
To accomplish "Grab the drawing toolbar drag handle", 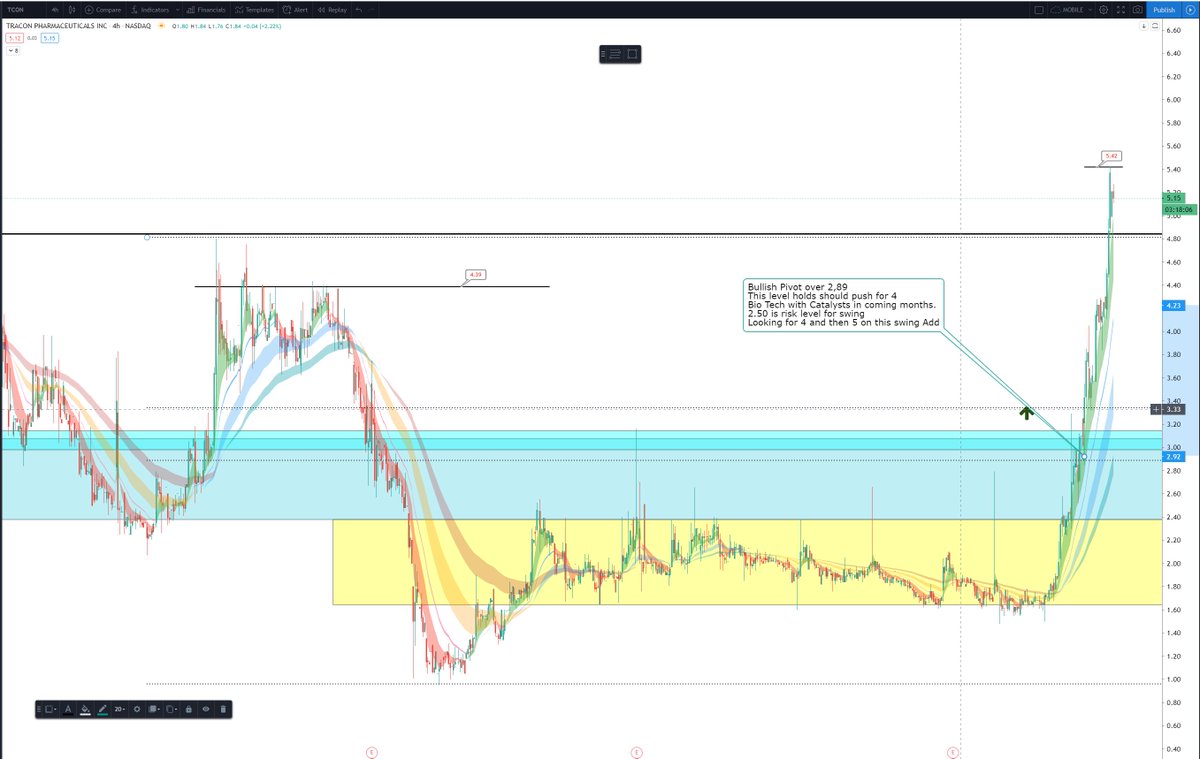I will pos(39,709).
